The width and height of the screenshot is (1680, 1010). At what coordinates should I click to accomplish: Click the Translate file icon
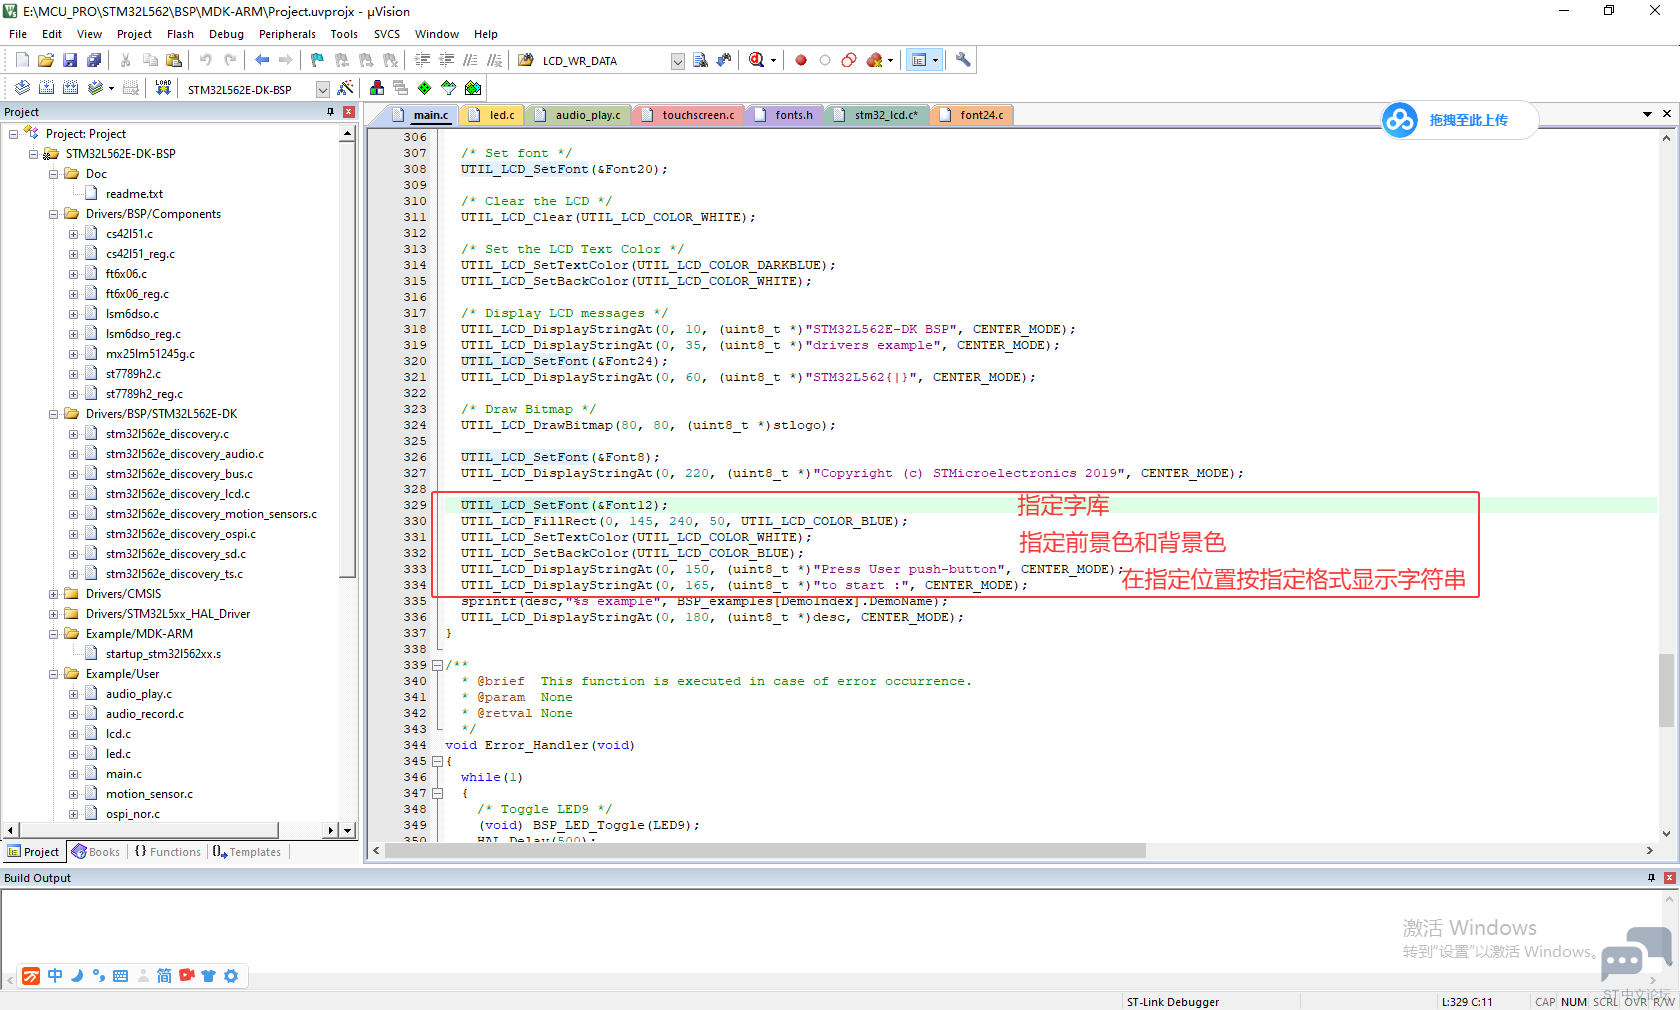(x=22, y=88)
